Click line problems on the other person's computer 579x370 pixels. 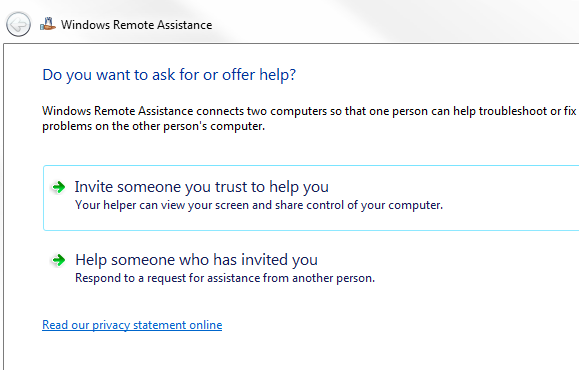tap(154, 126)
